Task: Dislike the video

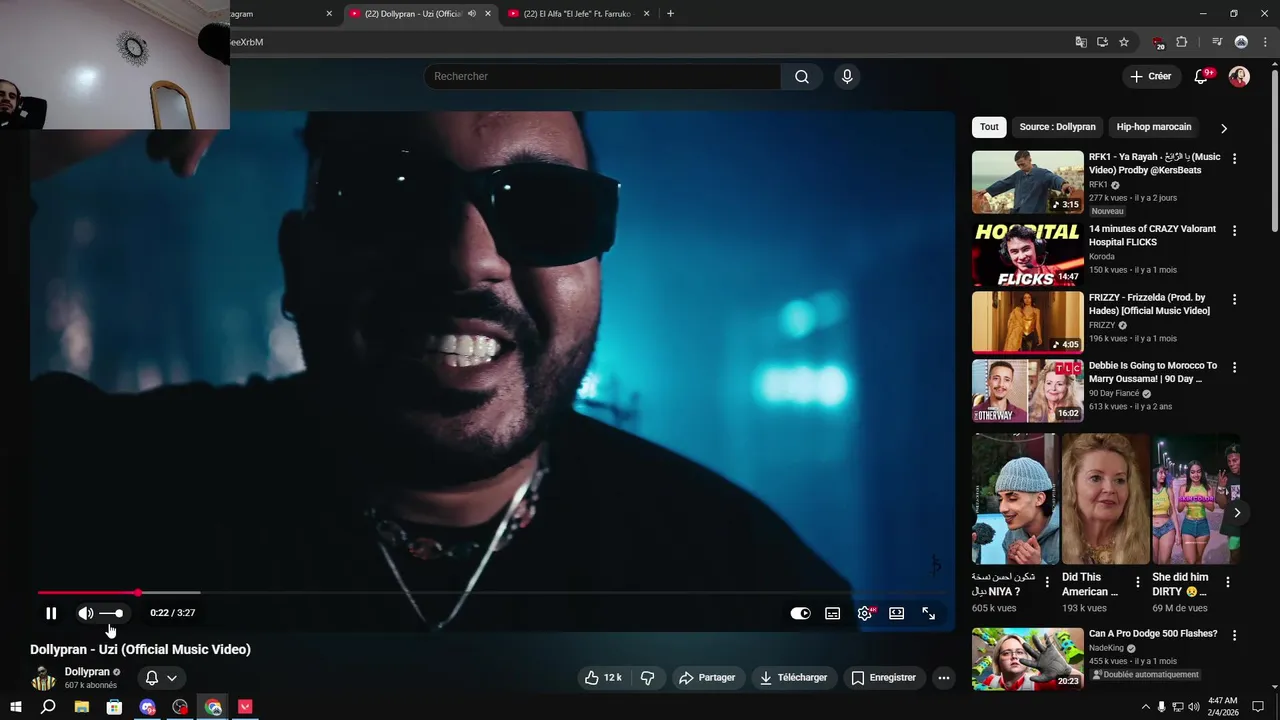Action: point(647,677)
